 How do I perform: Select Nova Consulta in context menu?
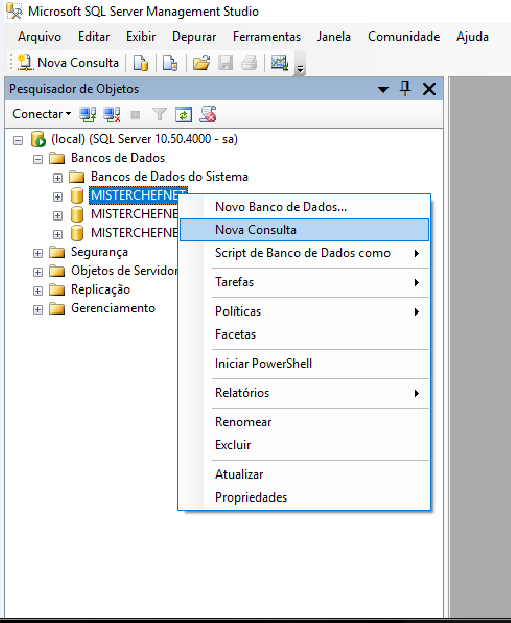tap(304, 230)
